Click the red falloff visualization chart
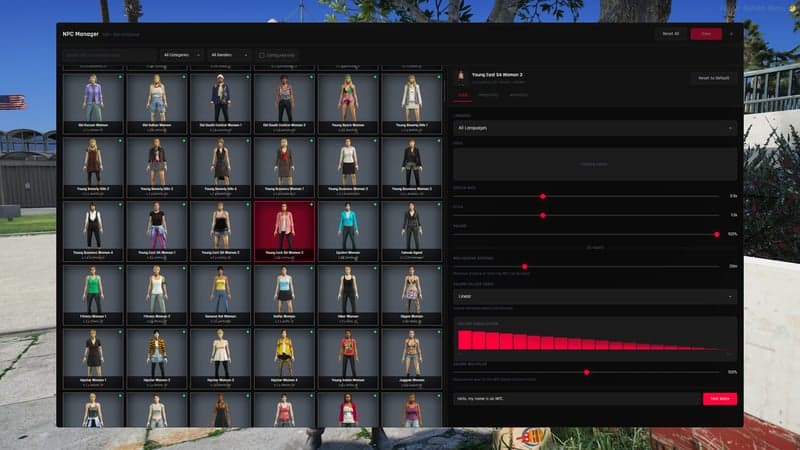 (x=594, y=339)
